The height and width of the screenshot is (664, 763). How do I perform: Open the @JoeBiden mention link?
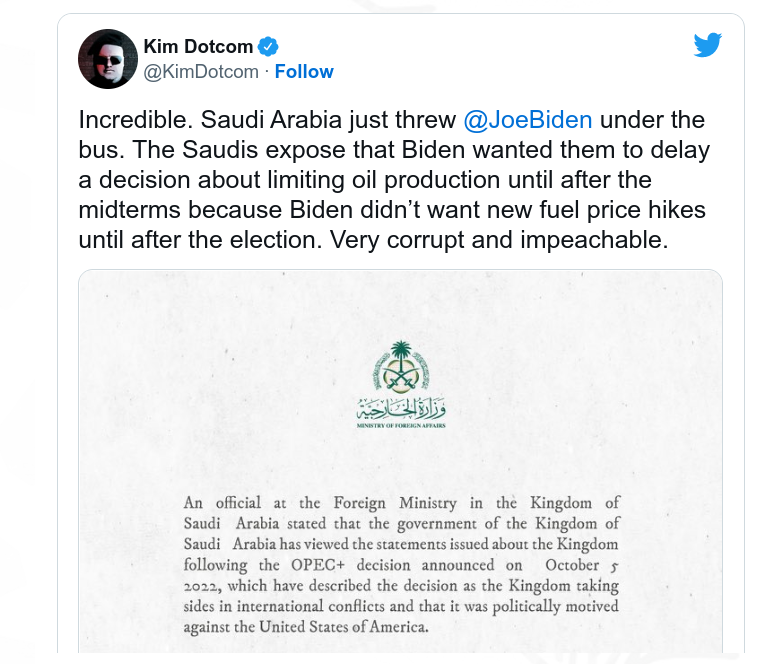click(528, 120)
